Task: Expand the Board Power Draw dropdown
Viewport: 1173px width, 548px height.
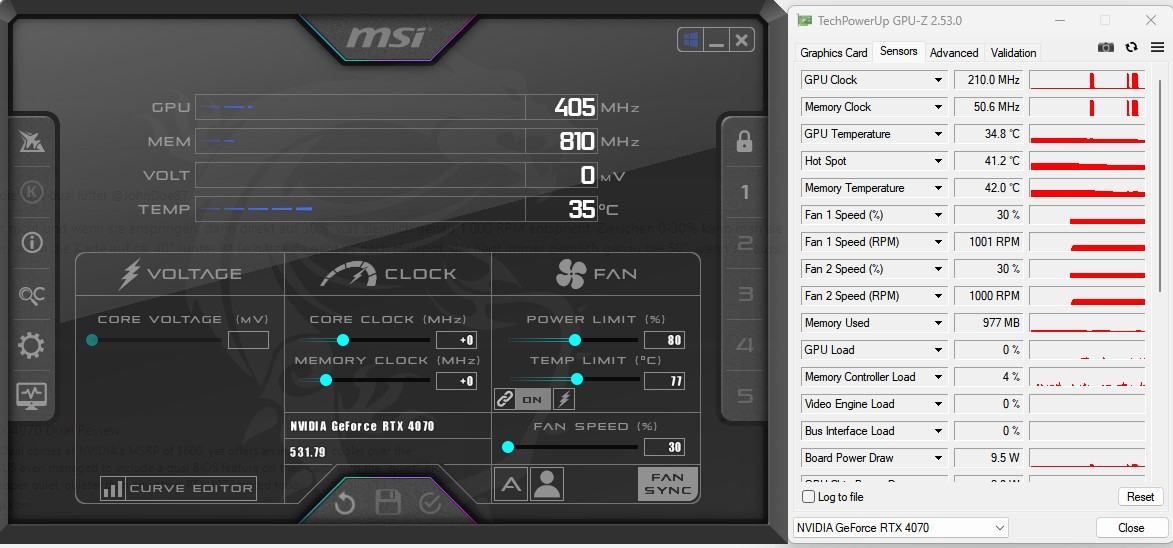Action: tap(938, 458)
